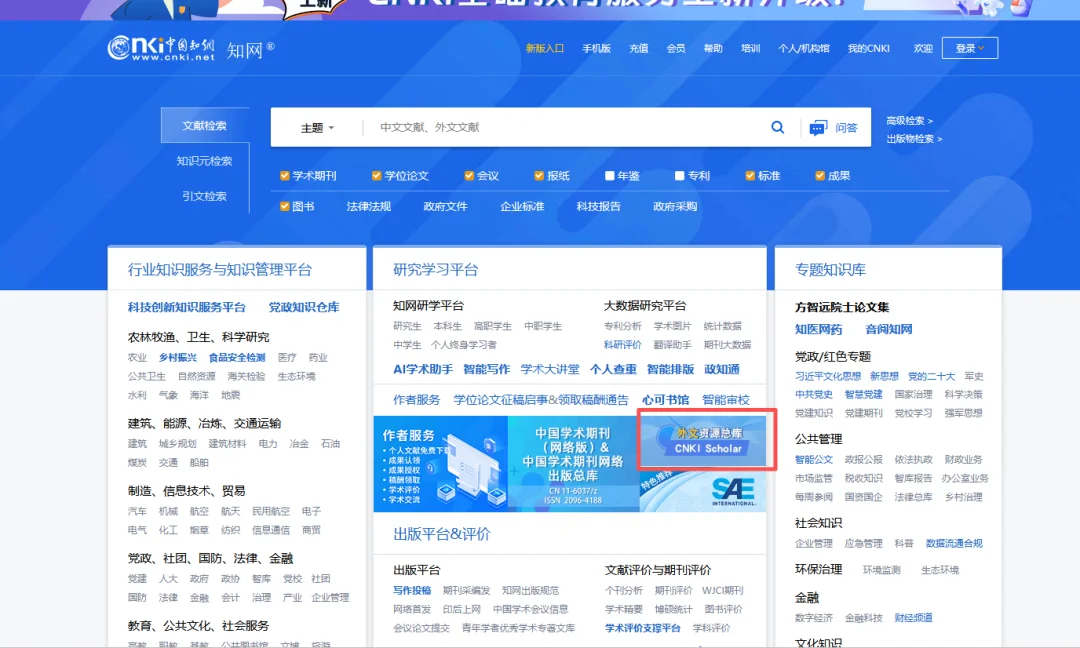Open the 知医网药 link
The height and width of the screenshot is (648, 1080).
tap(818, 329)
